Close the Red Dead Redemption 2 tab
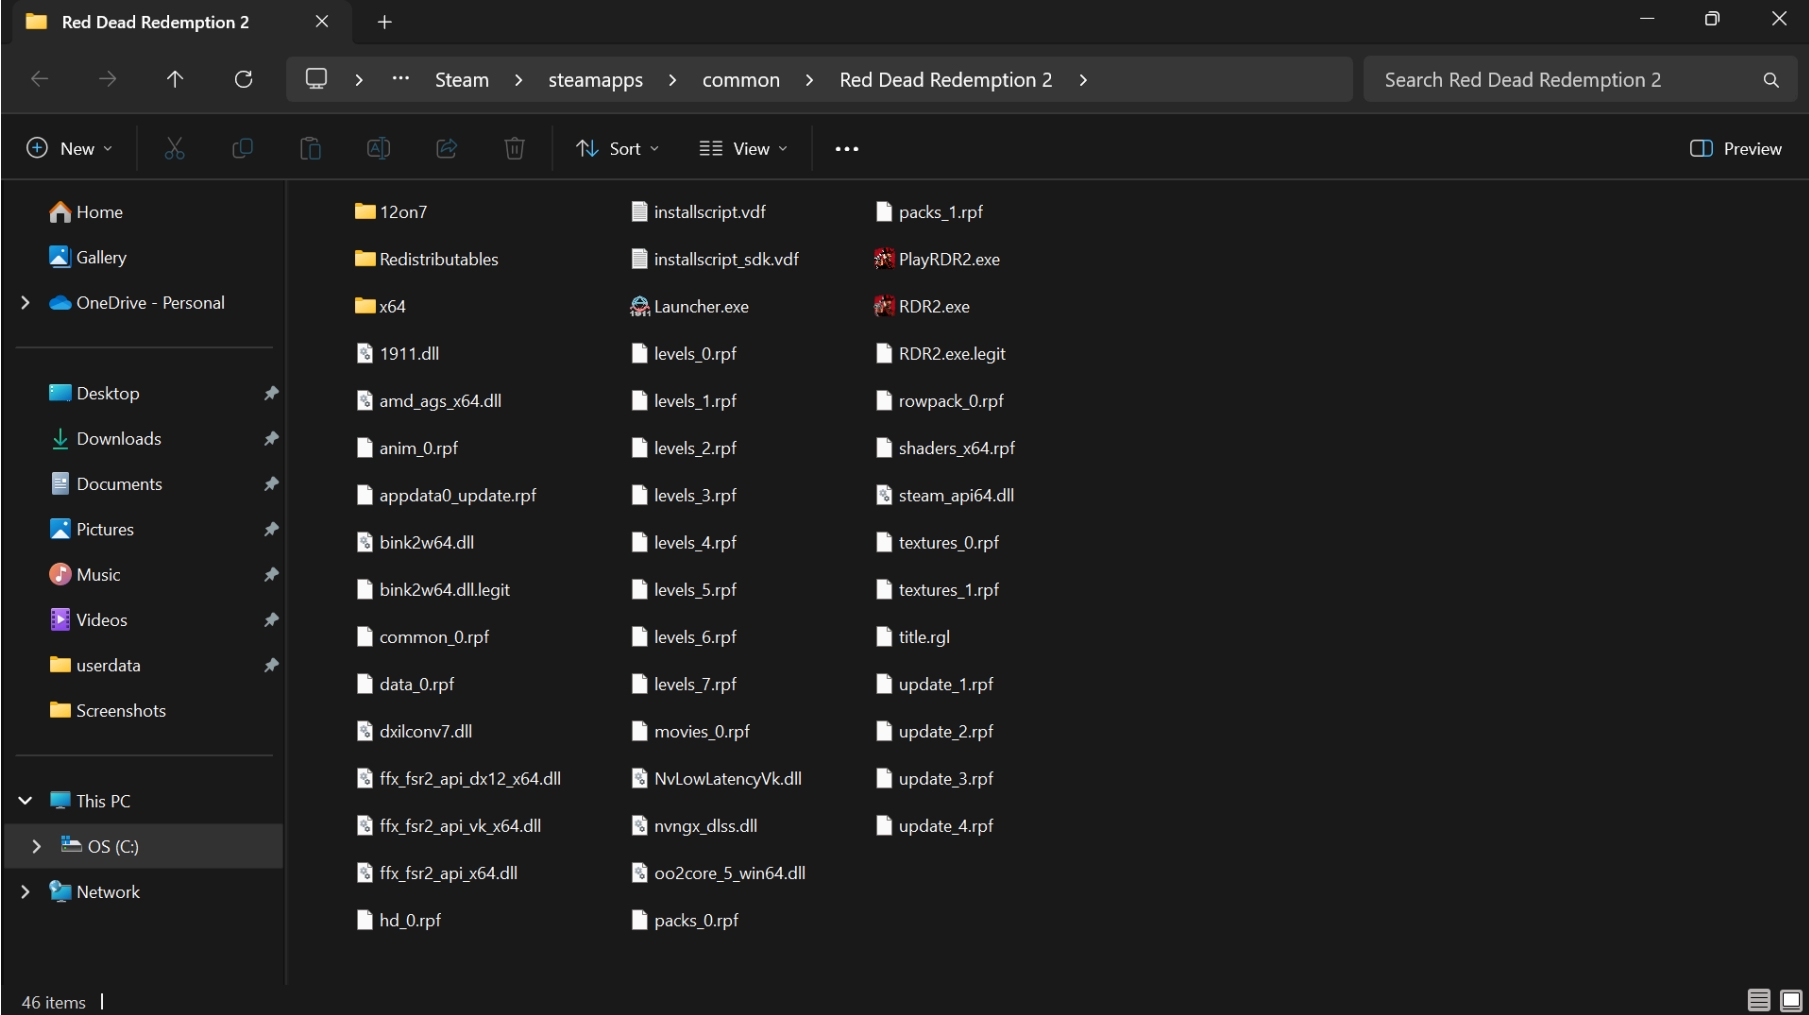Viewport: 1809px width, 1015px height. click(x=322, y=22)
